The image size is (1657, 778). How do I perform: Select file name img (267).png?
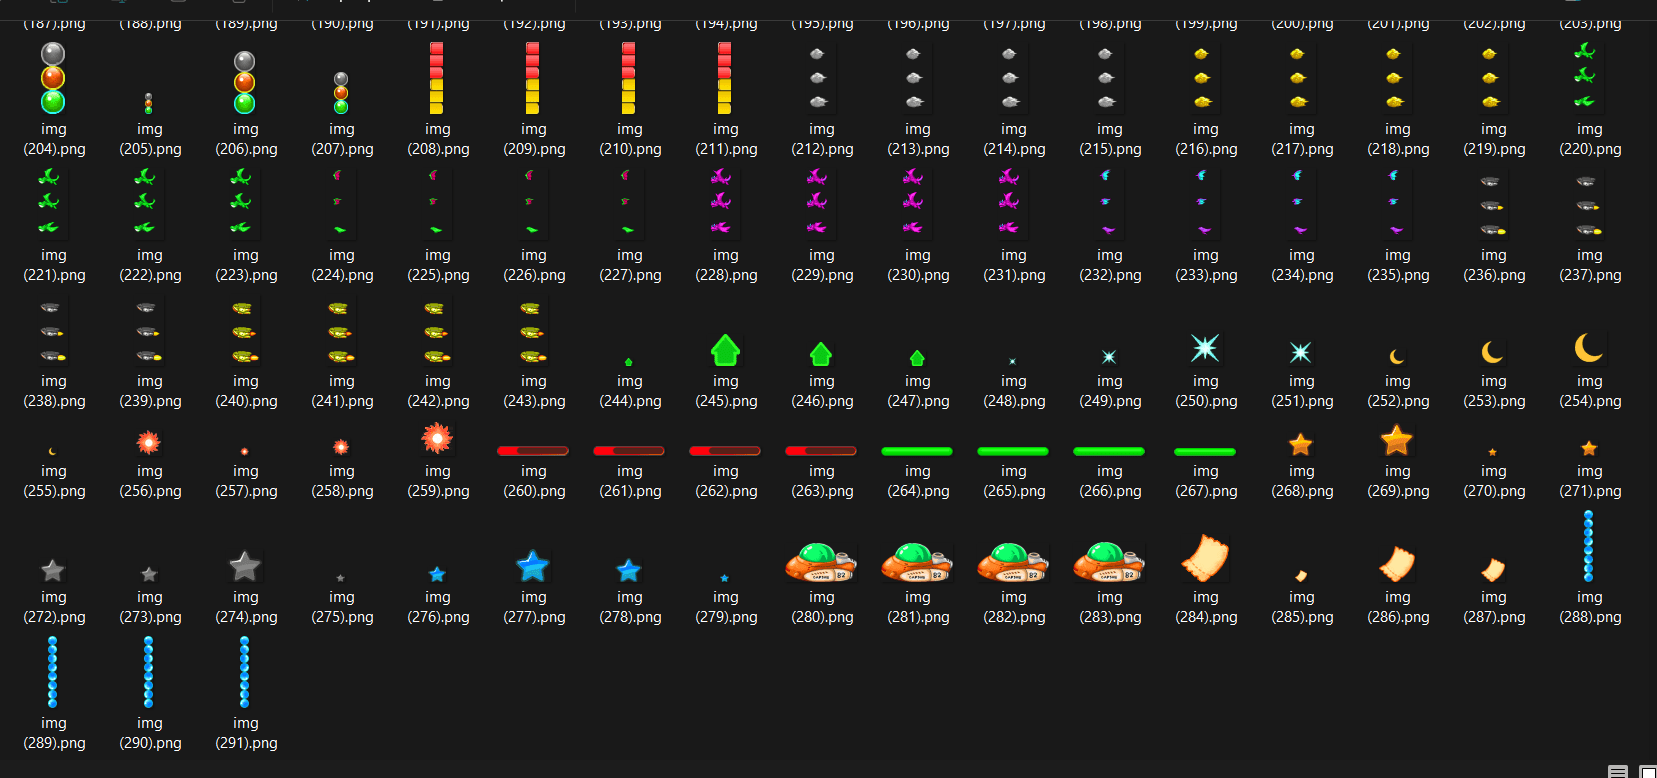point(1206,481)
